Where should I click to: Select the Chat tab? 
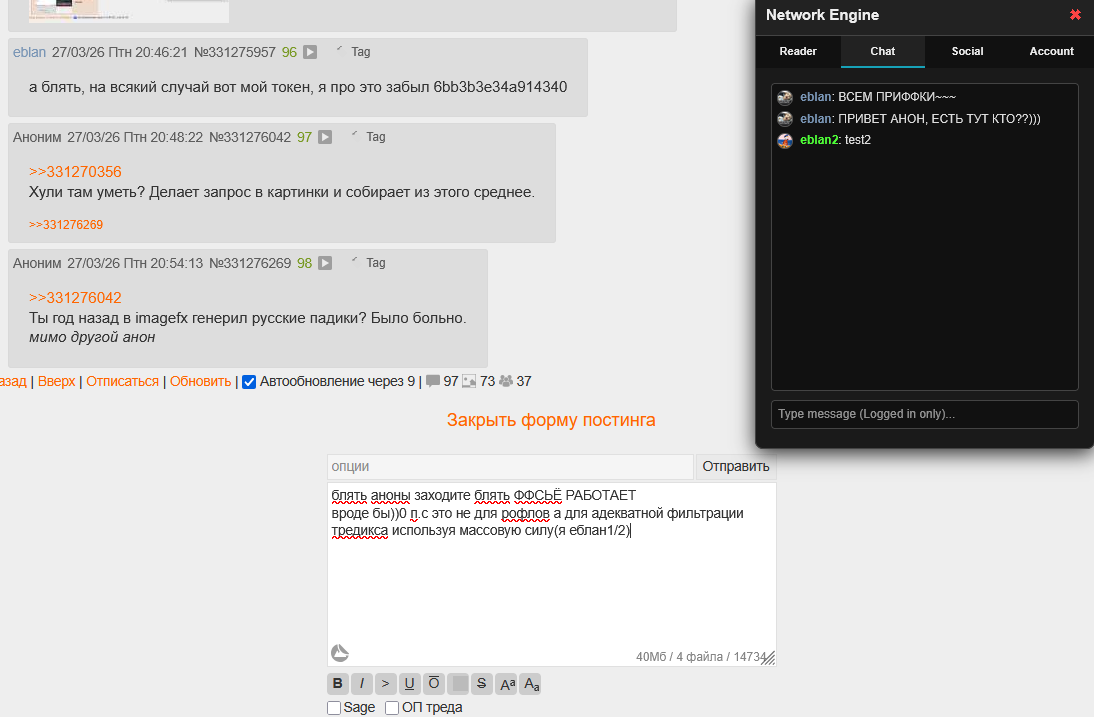883,52
